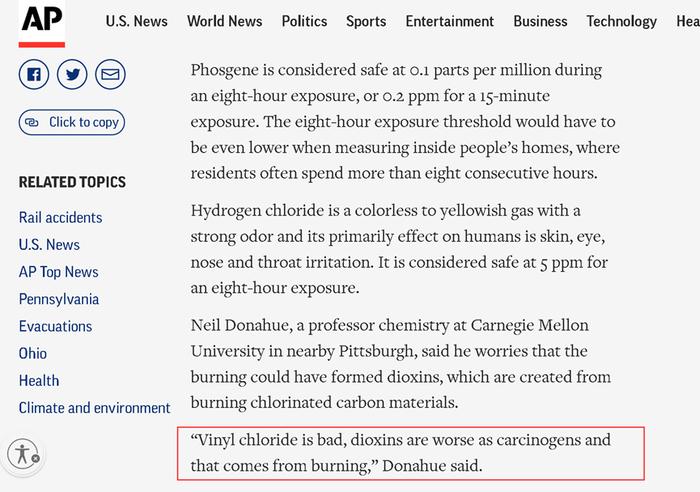
Task: Open the U.S. News menu item
Action: pyautogui.click(x=137, y=21)
